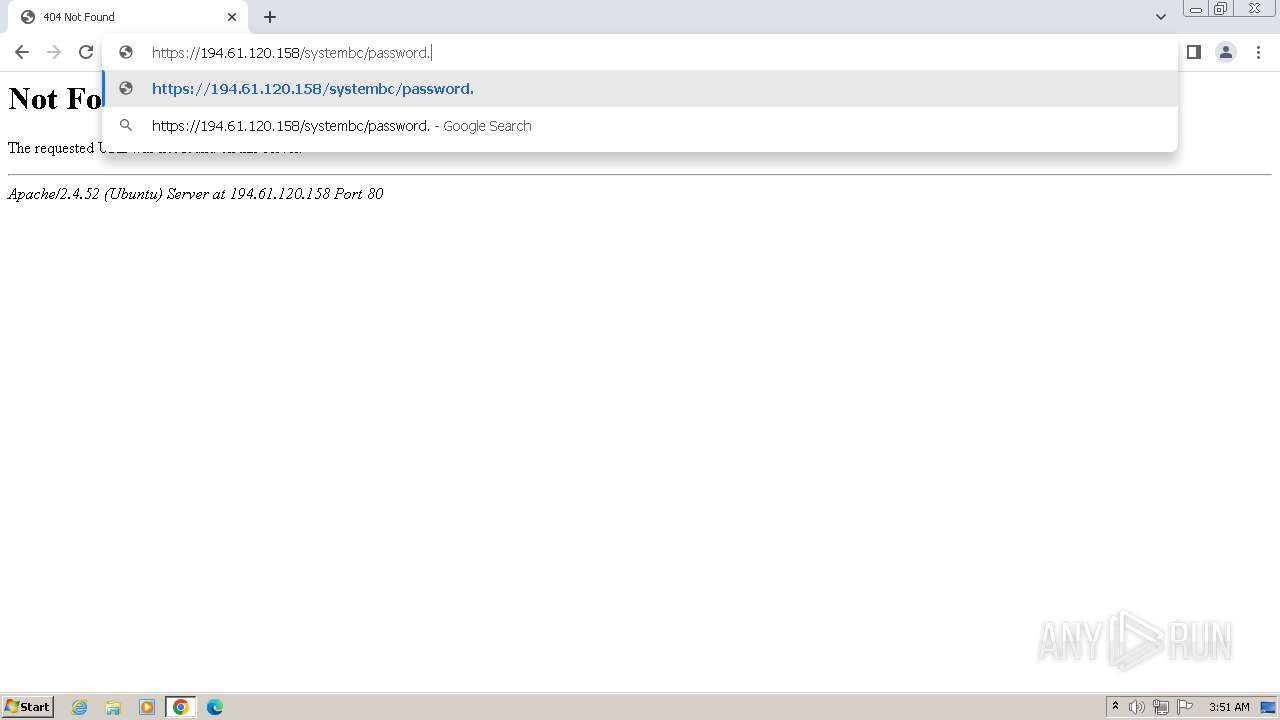Open the tab search dropdown arrow
This screenshot has height=720, width=1280.
point(1161,17)
